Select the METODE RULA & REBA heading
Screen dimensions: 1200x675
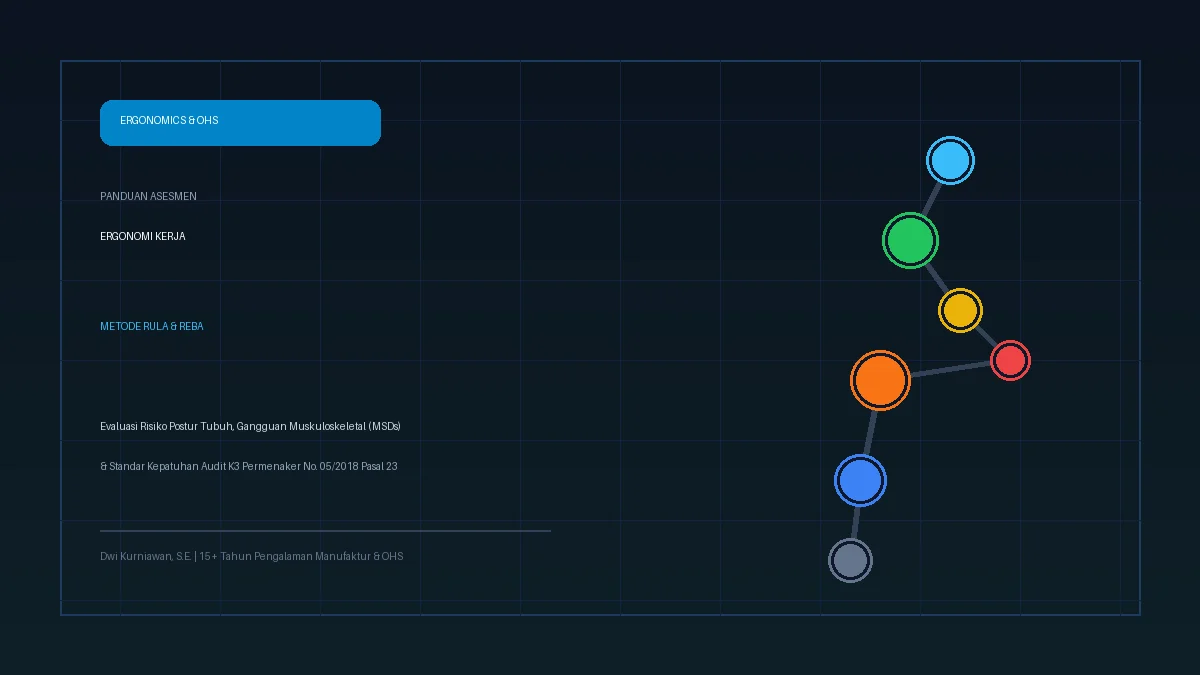152,327
